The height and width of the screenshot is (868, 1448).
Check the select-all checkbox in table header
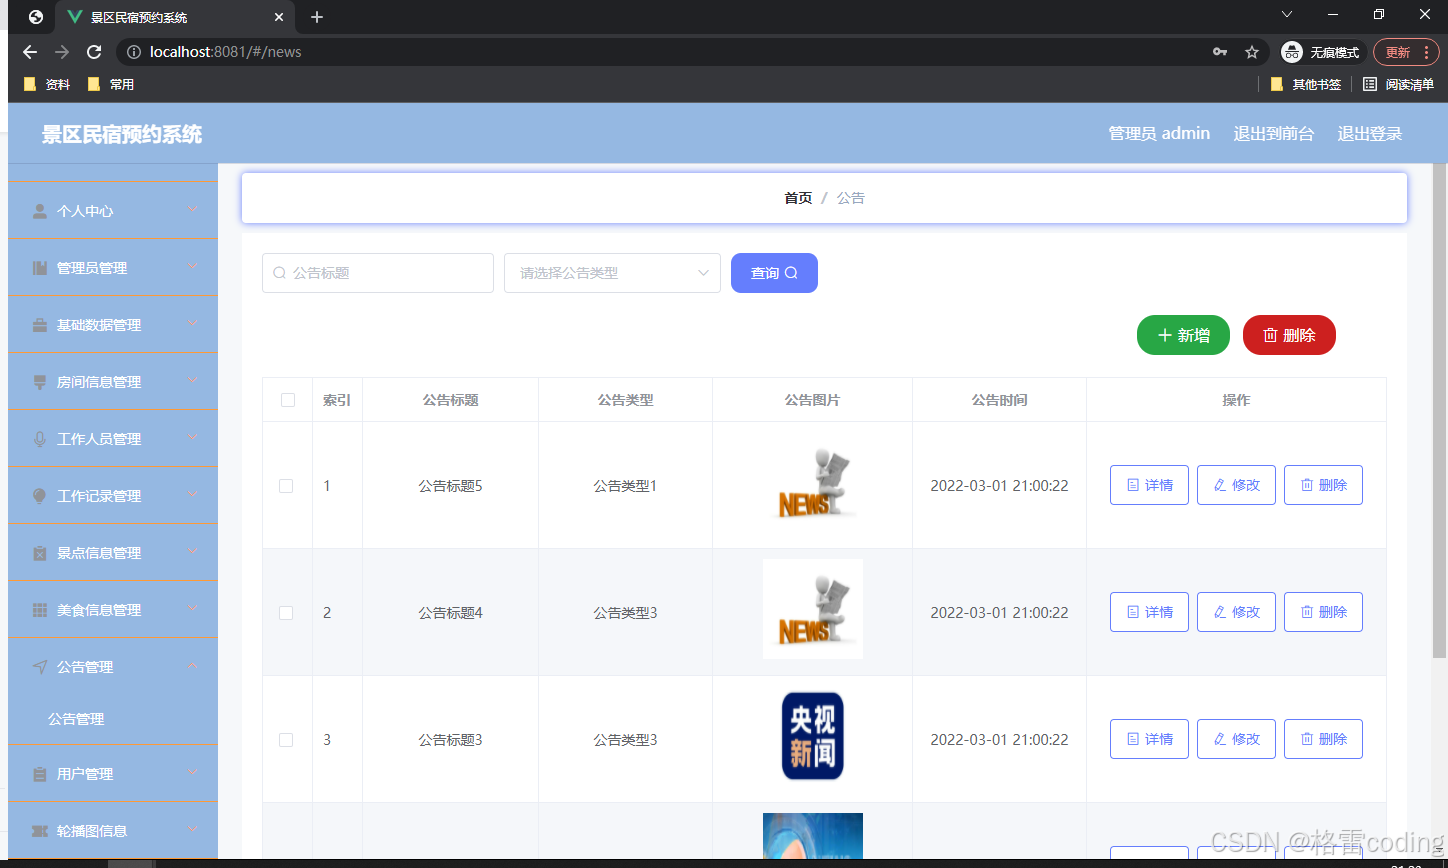point(287,399)
